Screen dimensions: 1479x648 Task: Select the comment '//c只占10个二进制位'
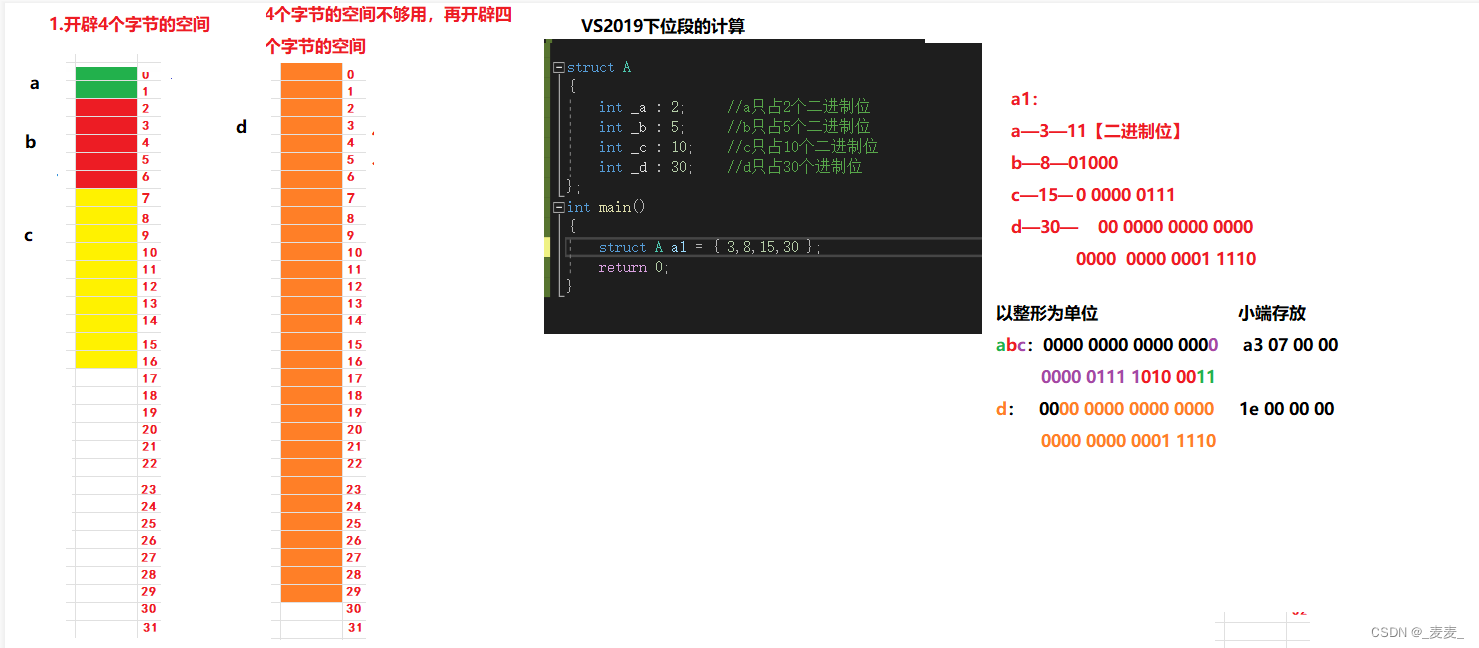[803, 148]
